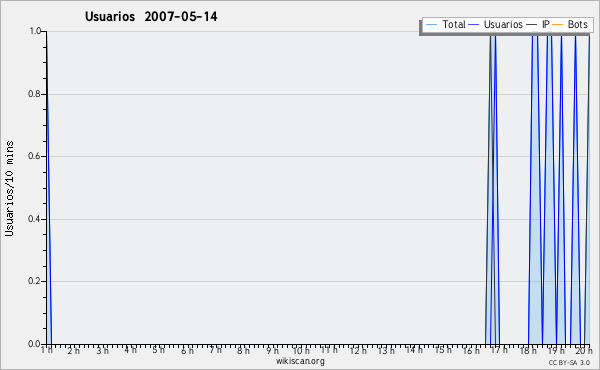The image size is (600, 370).
Task: Click the '0.6' y-axis value
Action: point(34,156)
